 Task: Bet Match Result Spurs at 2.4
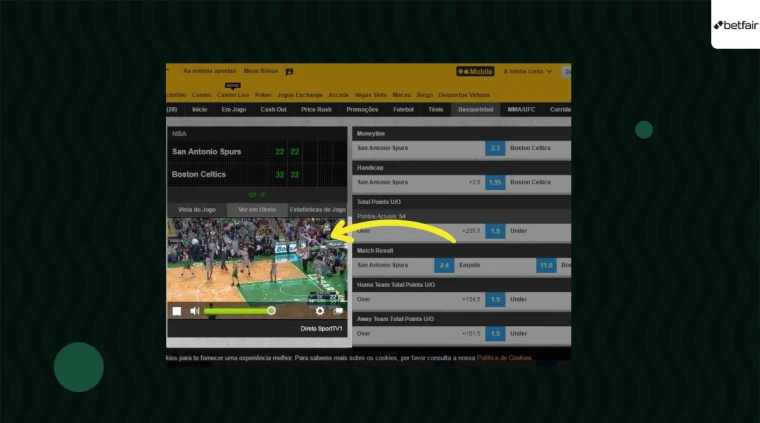[x=444, y=266]
